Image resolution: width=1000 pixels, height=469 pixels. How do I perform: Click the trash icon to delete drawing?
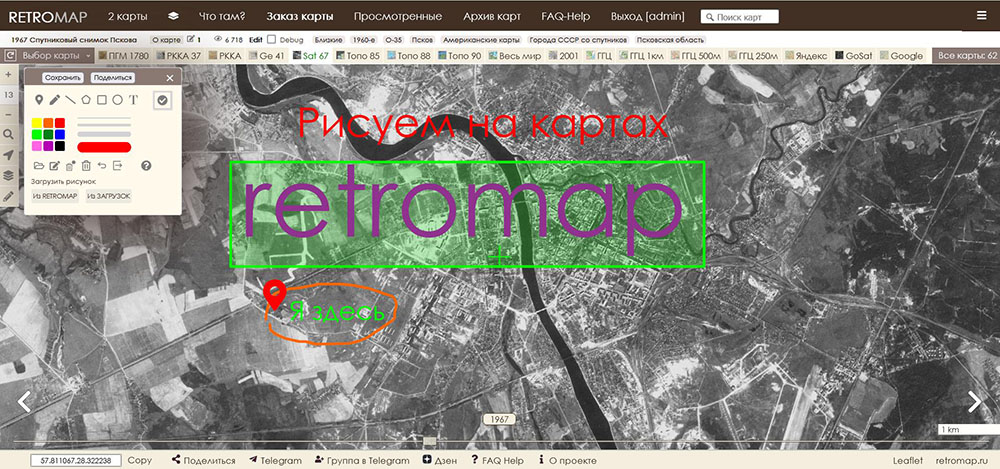86,165
